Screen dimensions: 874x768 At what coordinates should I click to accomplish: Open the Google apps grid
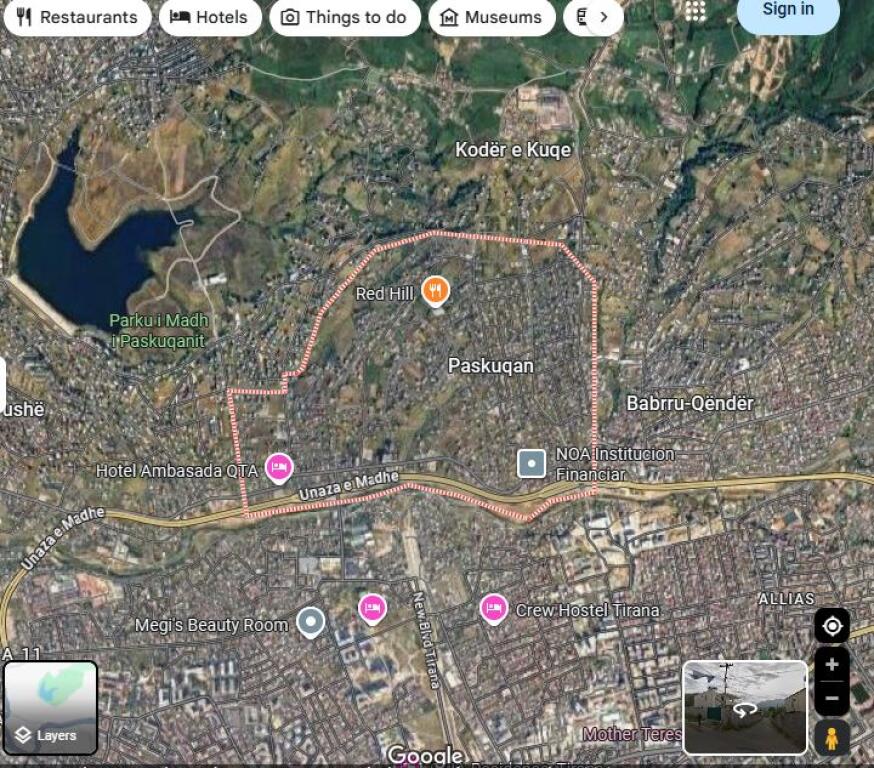[695, 12]
